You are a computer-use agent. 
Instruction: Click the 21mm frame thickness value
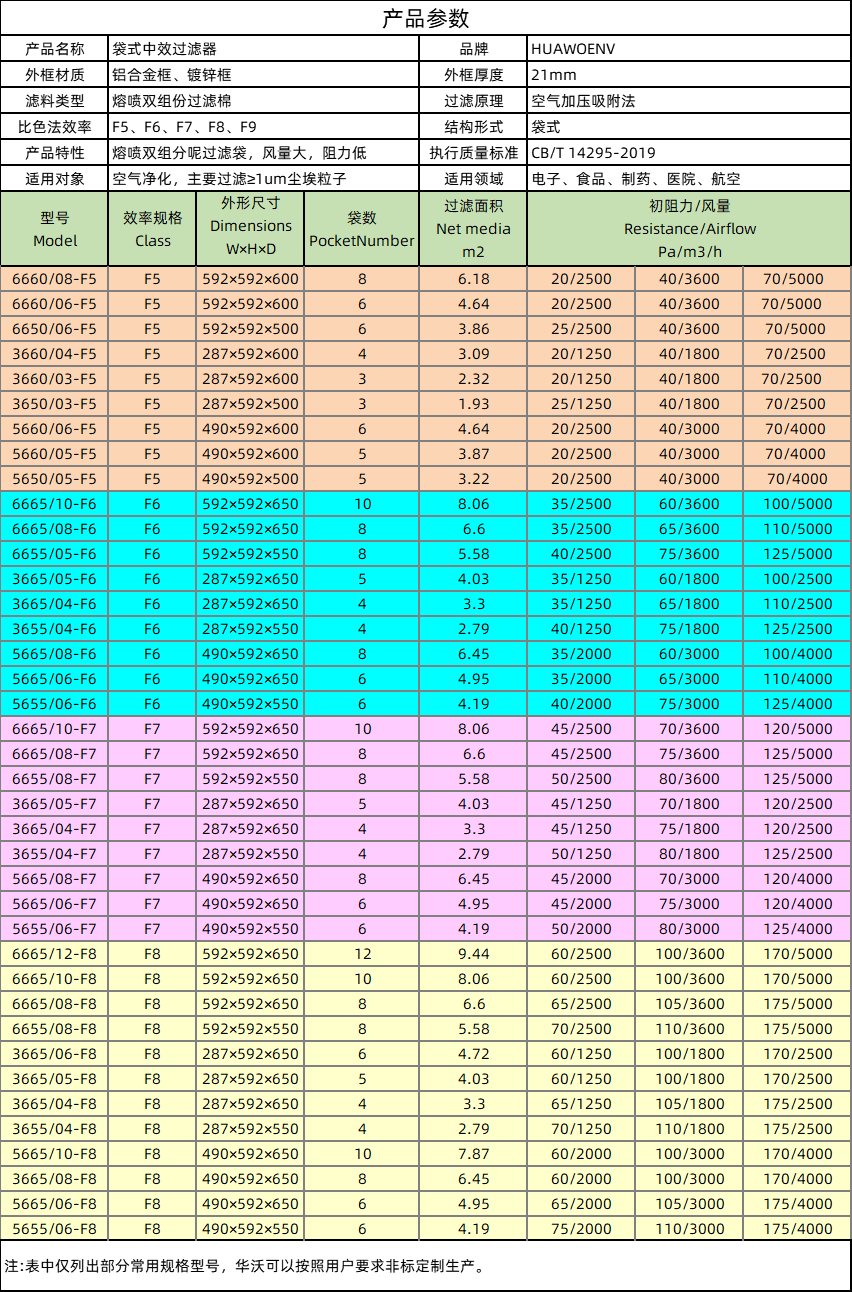pyautogui.click(x=553, y=75)
